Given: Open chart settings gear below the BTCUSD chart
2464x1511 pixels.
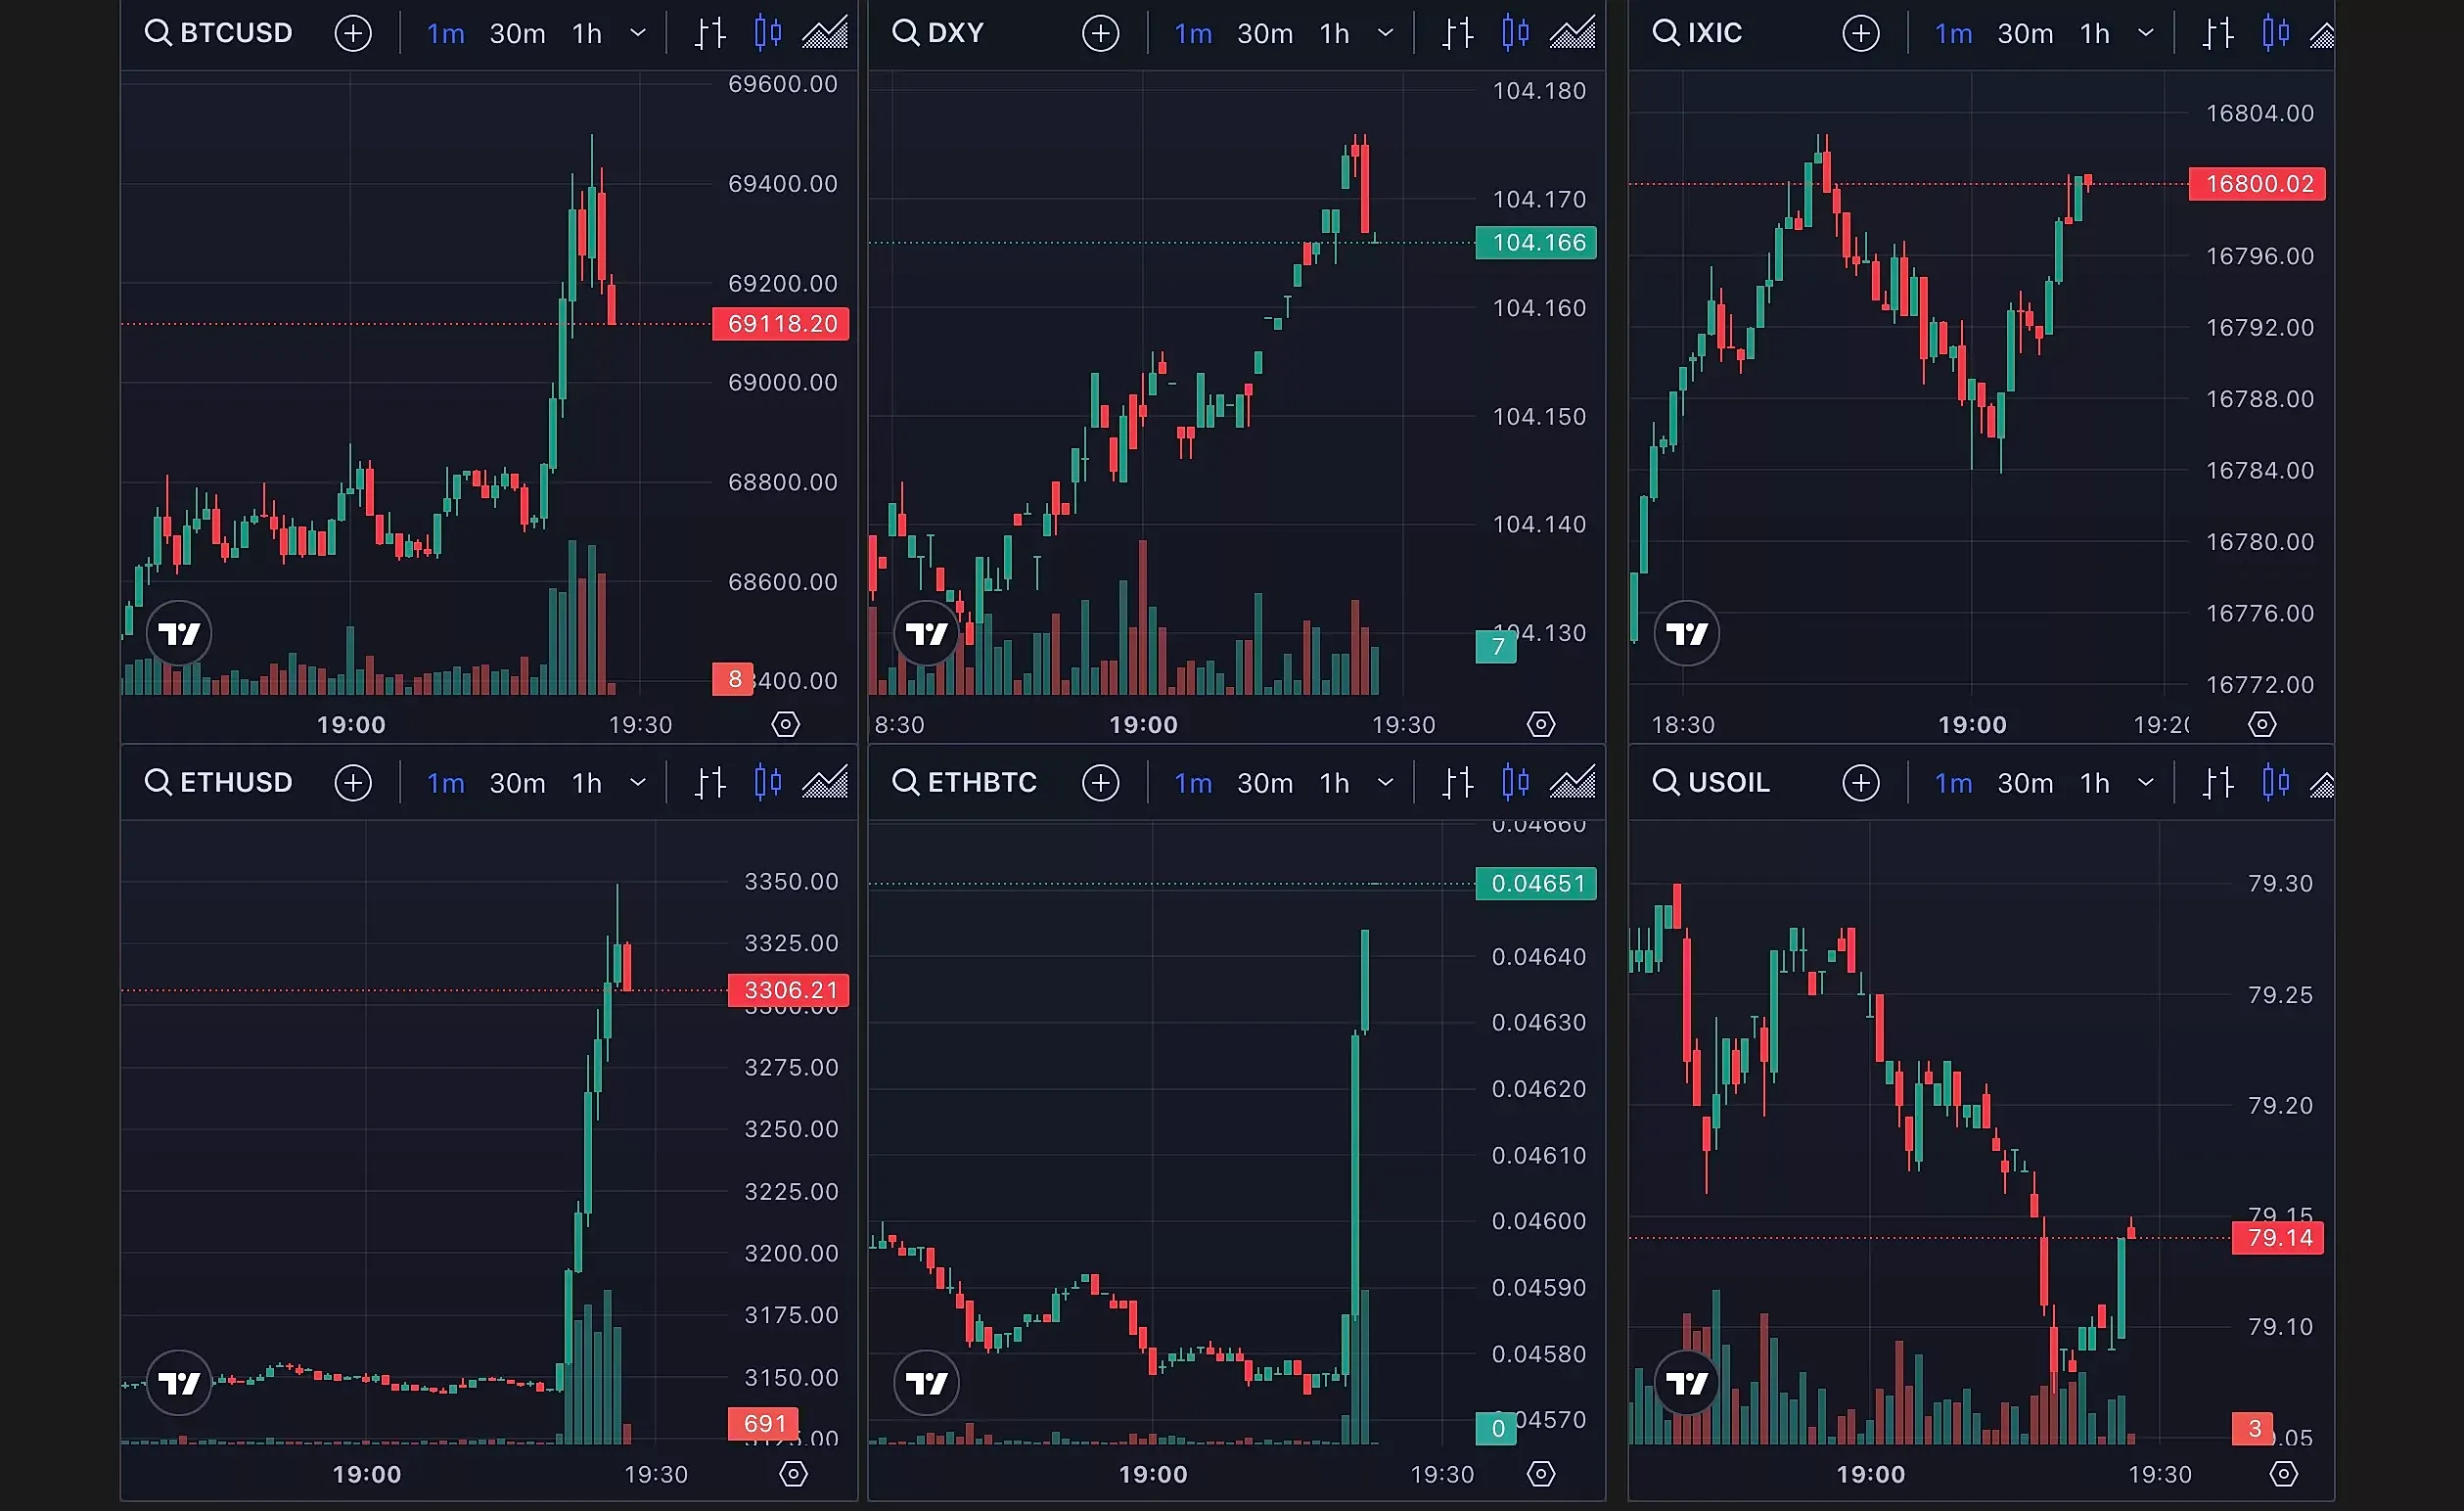Looking at the screenshot, I should pos(786,723).
